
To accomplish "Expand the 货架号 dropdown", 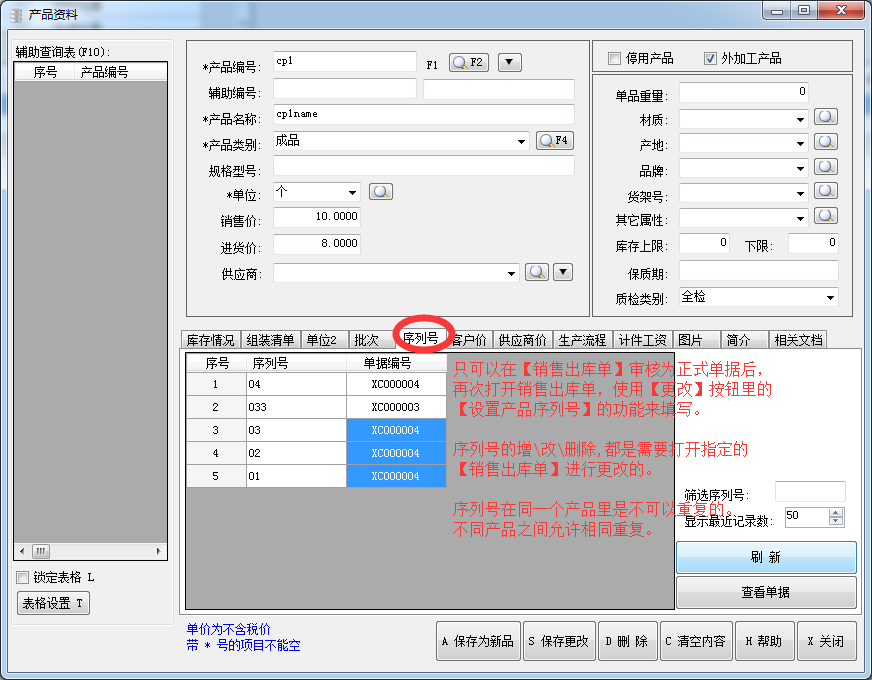I will tap(800, 193).
